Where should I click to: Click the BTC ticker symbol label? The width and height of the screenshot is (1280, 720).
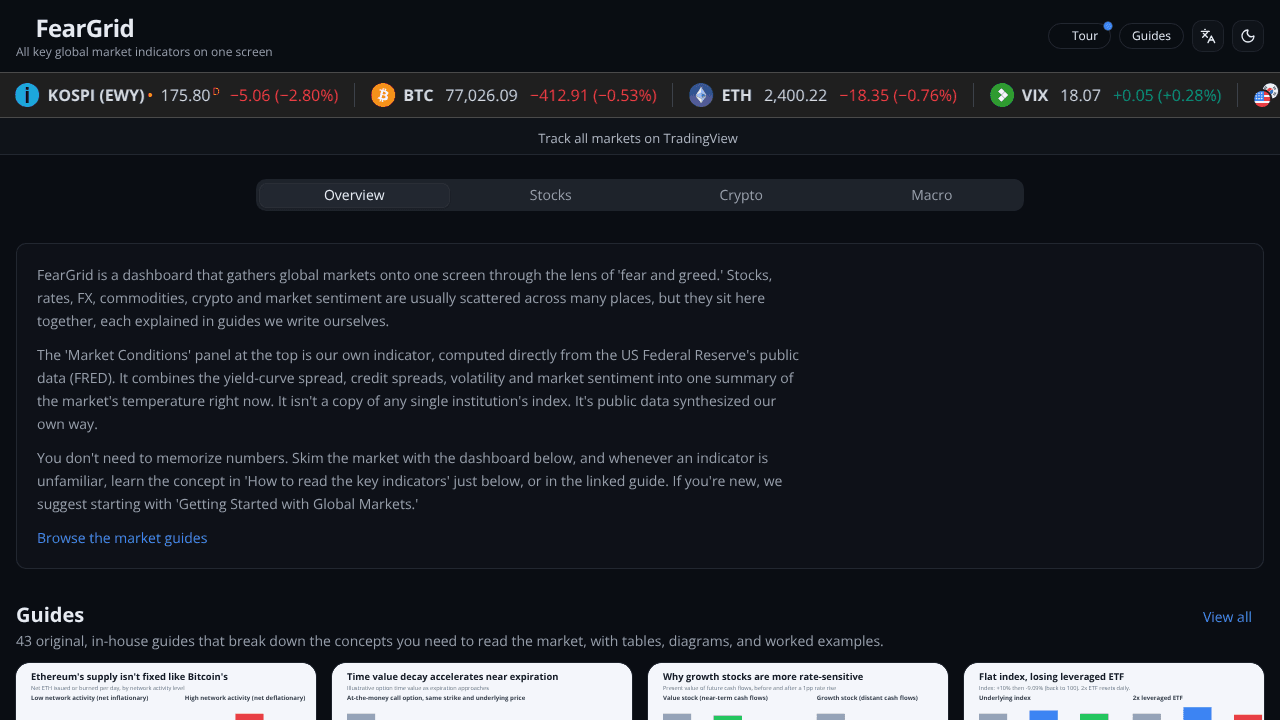(x=418, y=95)
